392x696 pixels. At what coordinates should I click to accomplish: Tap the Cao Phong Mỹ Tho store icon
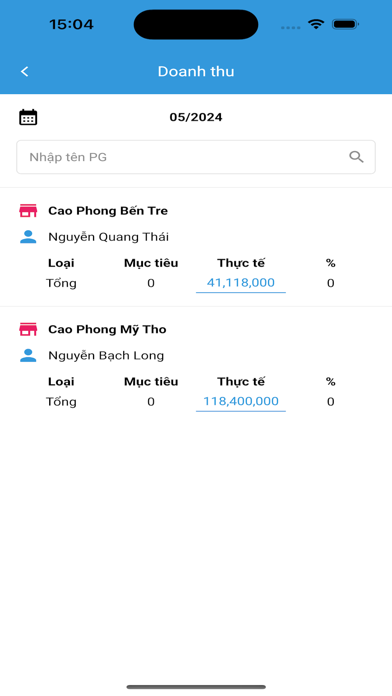28,329
